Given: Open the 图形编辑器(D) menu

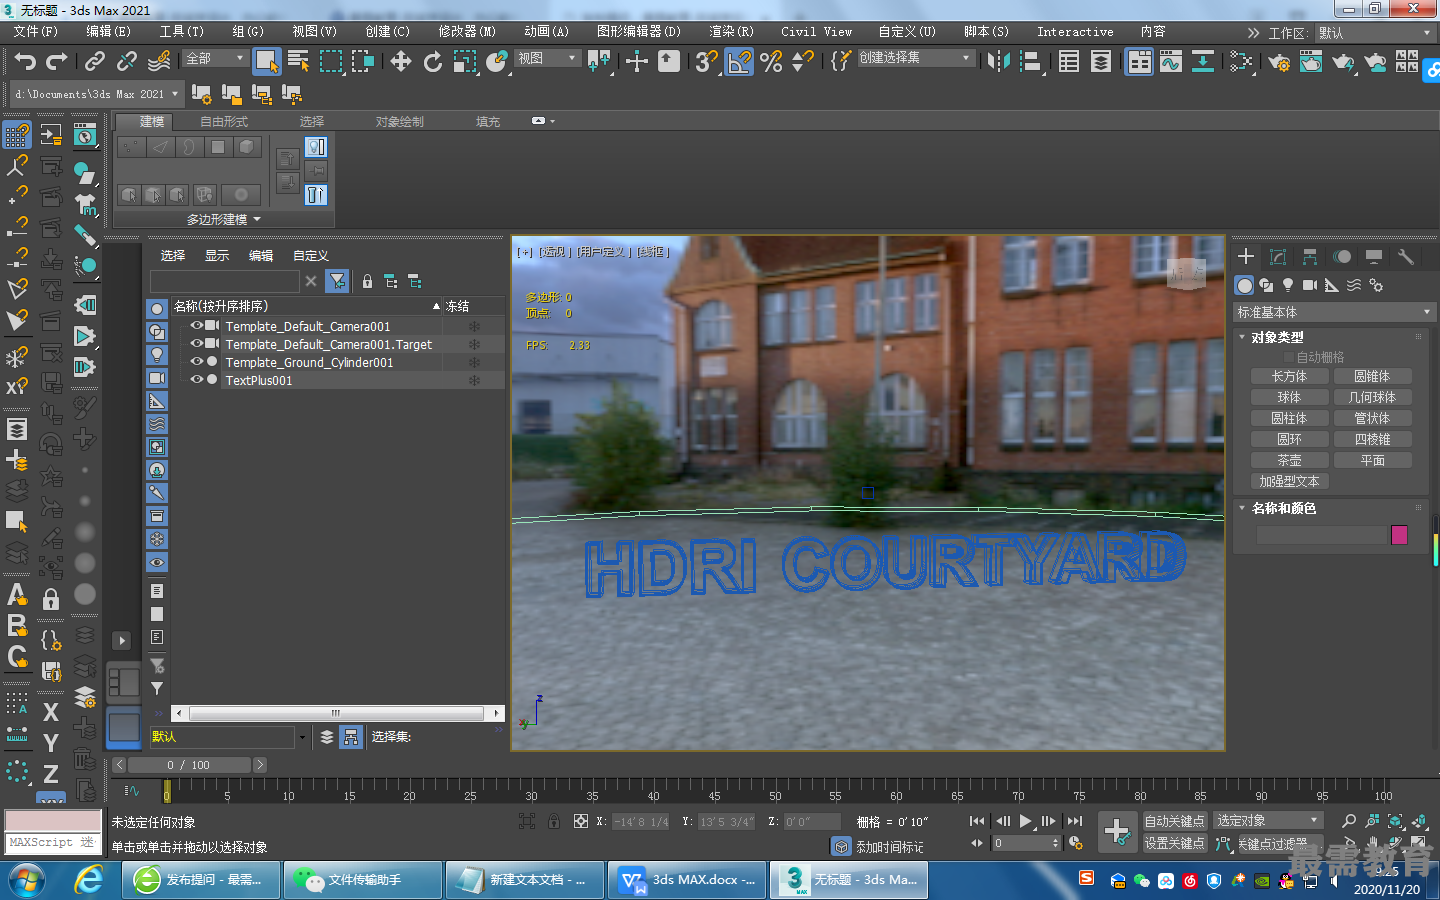Looking at the screenshot, I should click(638, 32).
